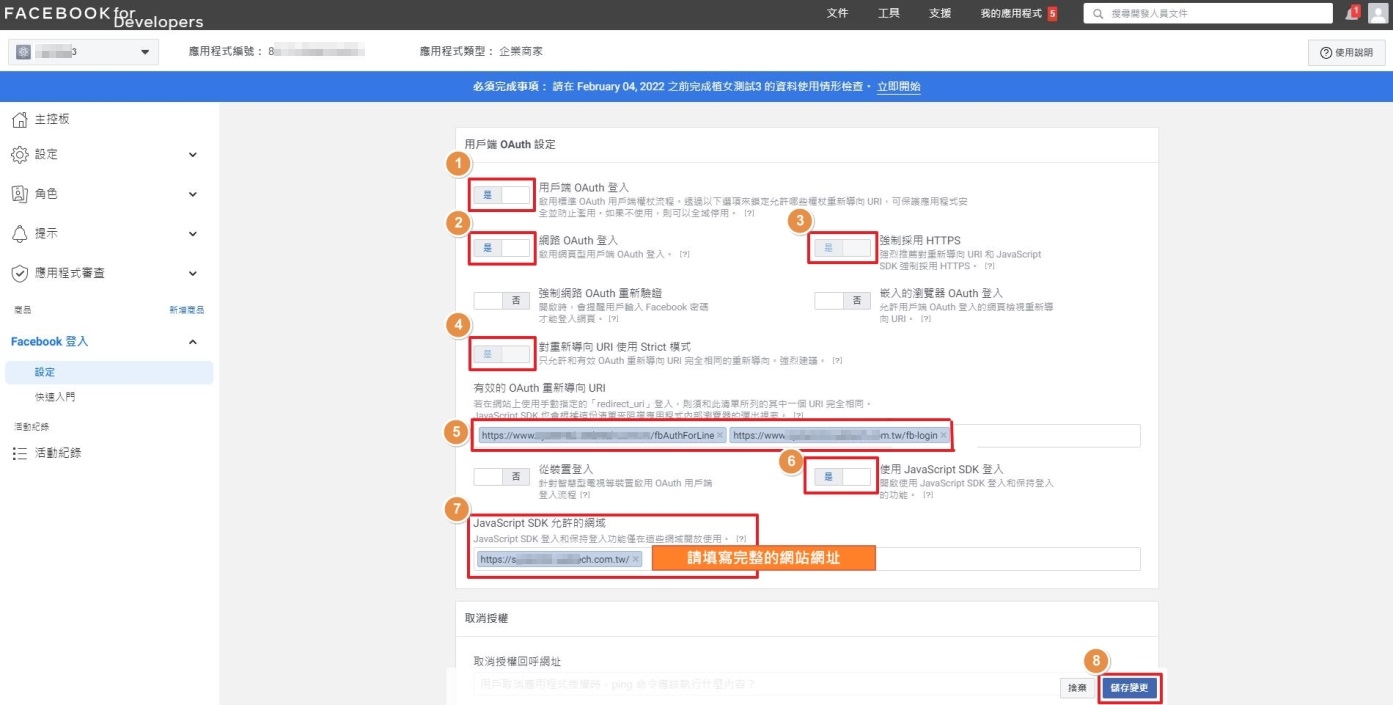Open the 文件 top menu
This screenshot has width=1393, height=705.
(837, 14)
